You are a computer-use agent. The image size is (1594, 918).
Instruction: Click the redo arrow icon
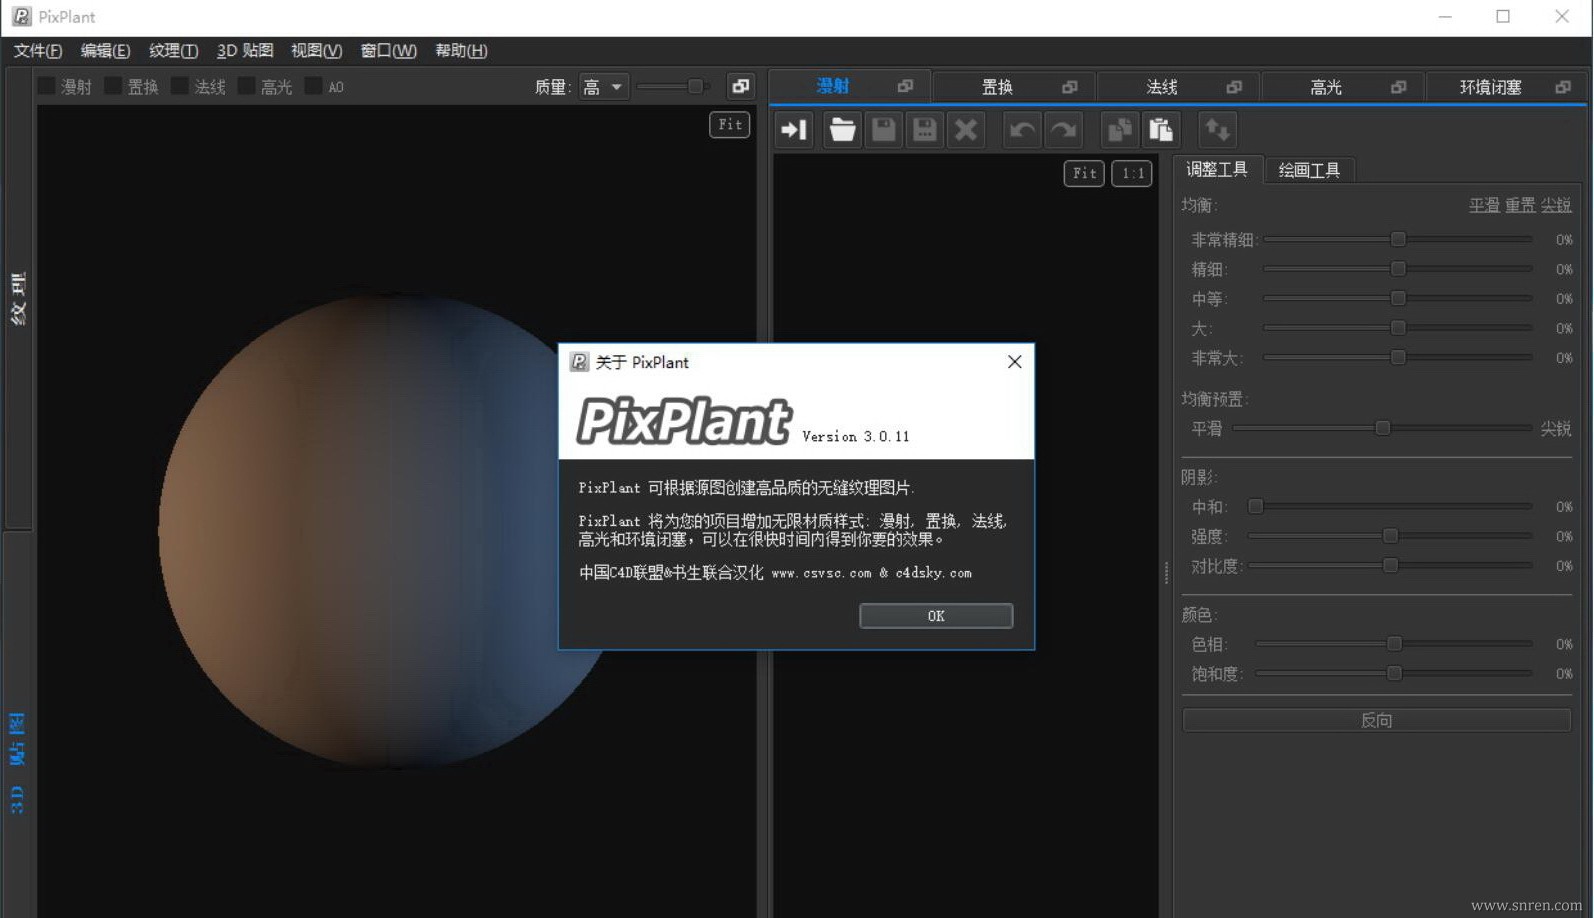point(1064,130)
